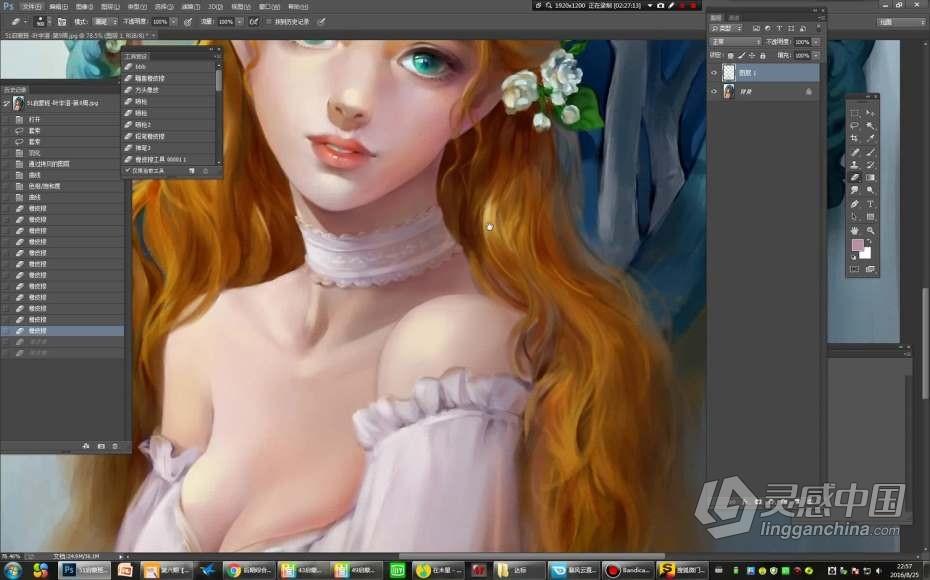Open the Brush panel toggle icon
The width and height of the screenshot is (930, 580).
(62, 21)
